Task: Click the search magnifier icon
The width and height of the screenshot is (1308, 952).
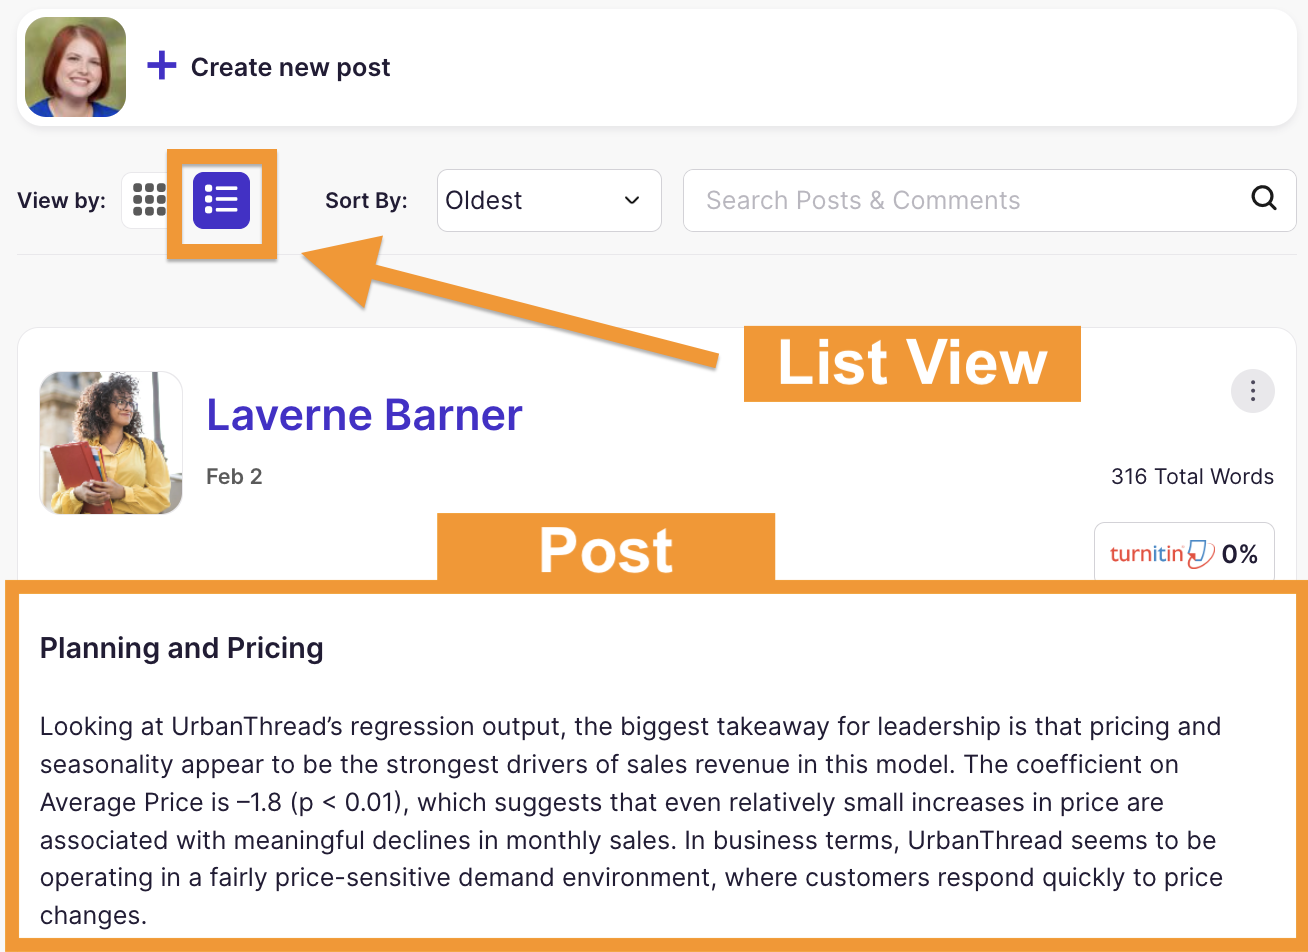Action: click(1263, 199)
